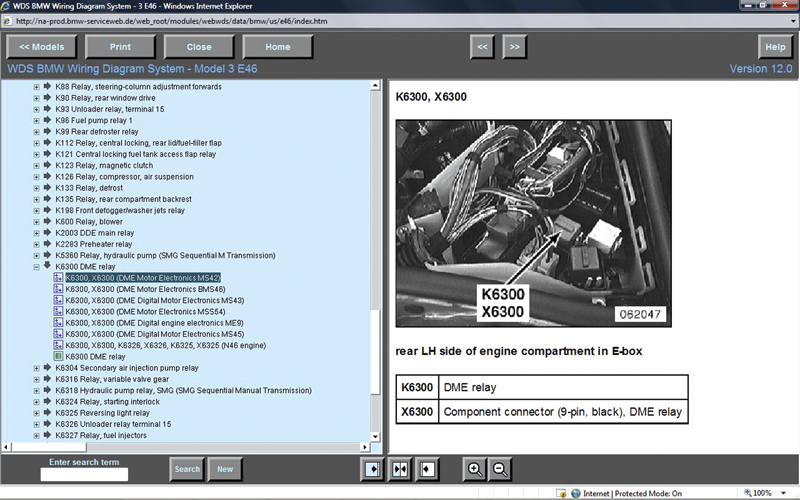Viewport: 800px width, 500px height.
Task: Click arrow icon beside K99 Rear defroster relay
Action: click(47, 131)
